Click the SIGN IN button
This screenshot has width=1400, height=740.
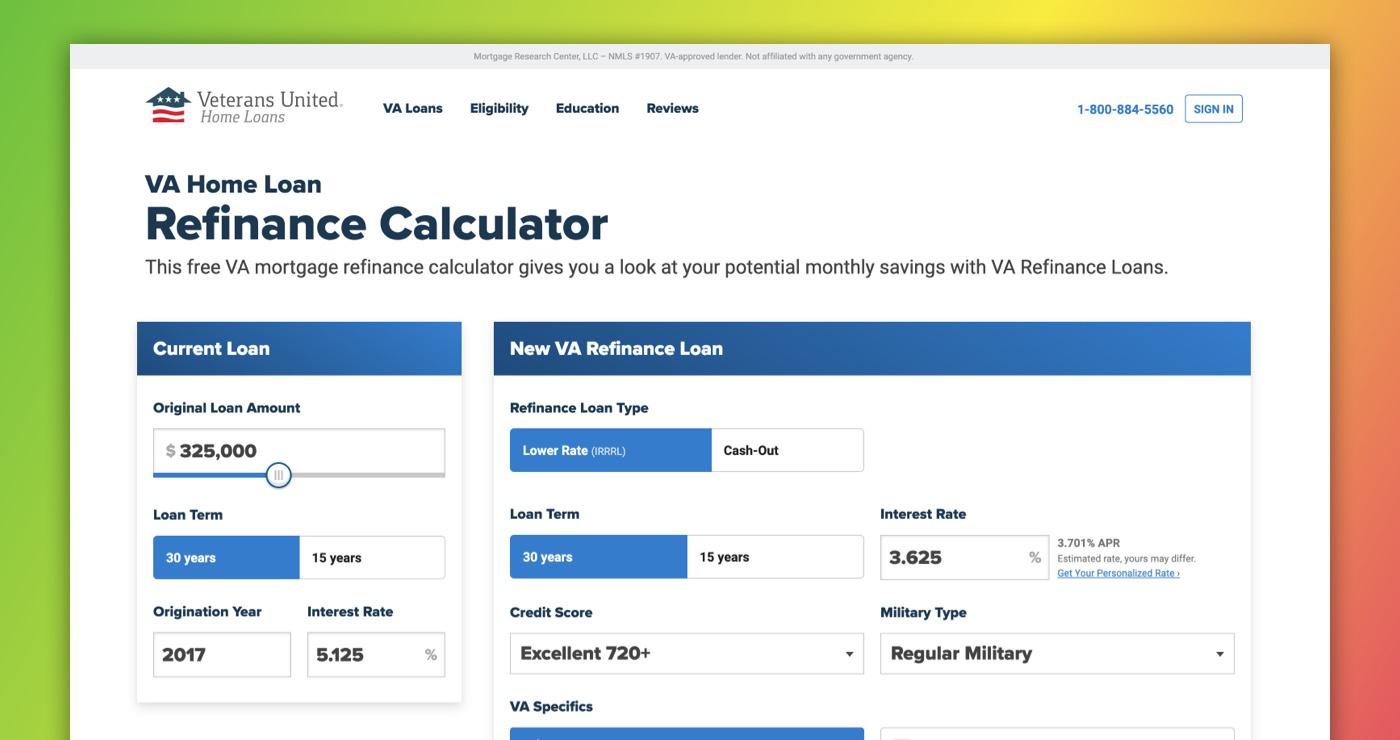pyautogui.click(x=1213, y=109)
